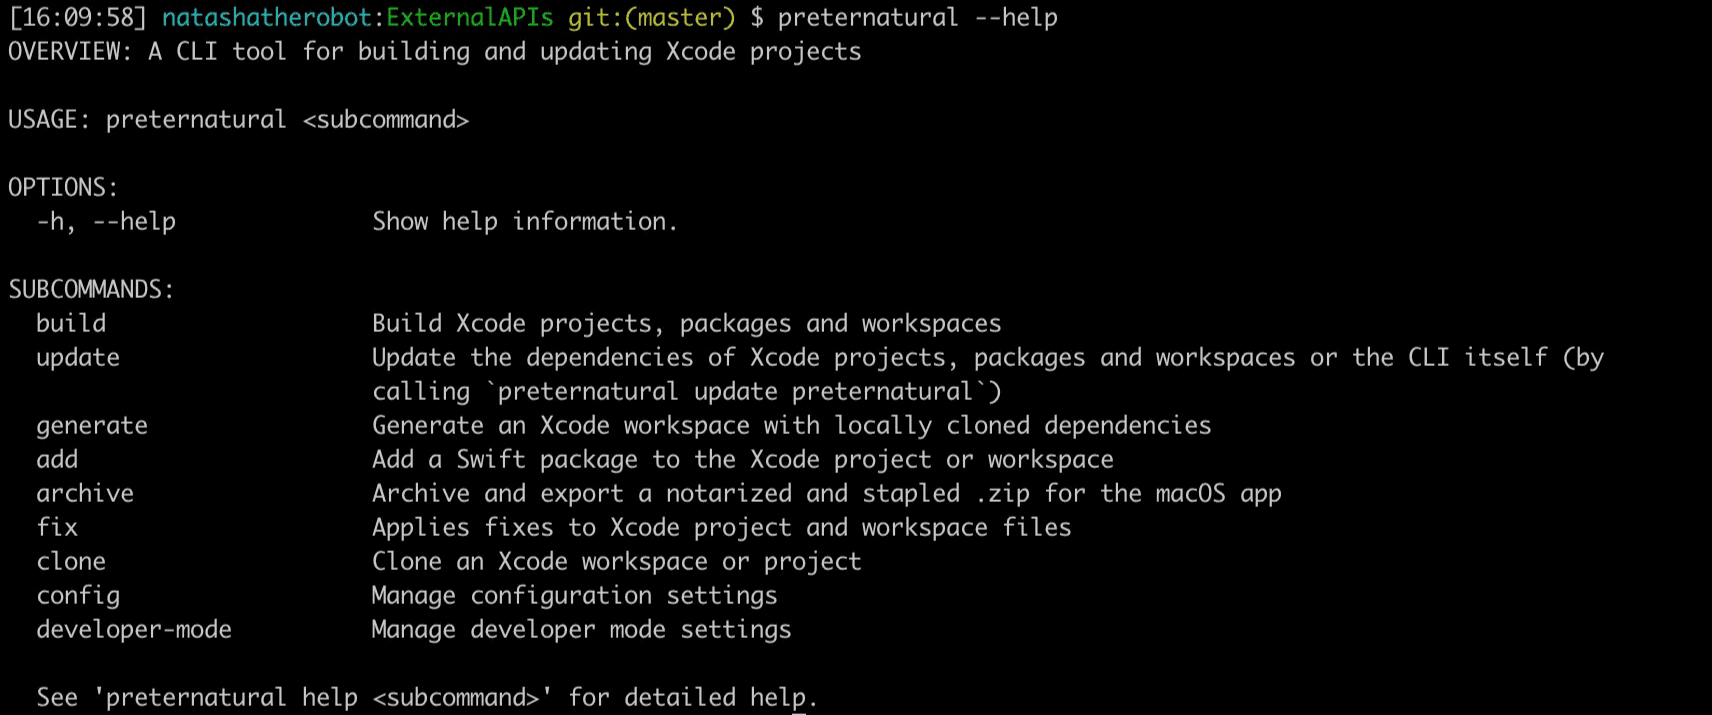Click the 'git:(master)' branch indicator
This screenshot has height=715, width=1712.
652,18
